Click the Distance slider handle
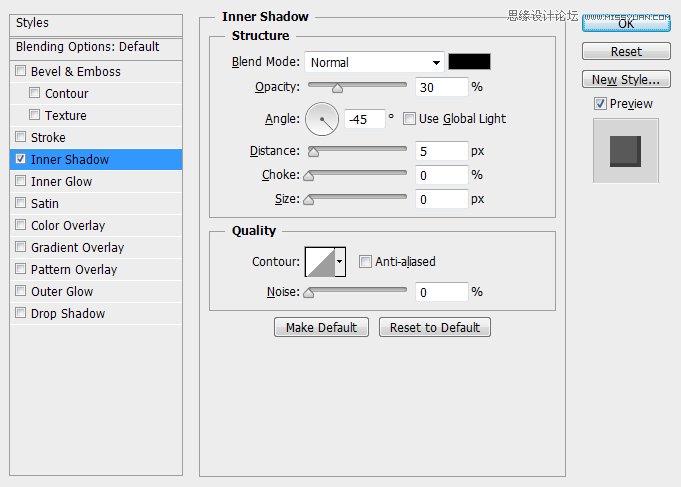This screenshot has height=487, width=681. [313, 152]
